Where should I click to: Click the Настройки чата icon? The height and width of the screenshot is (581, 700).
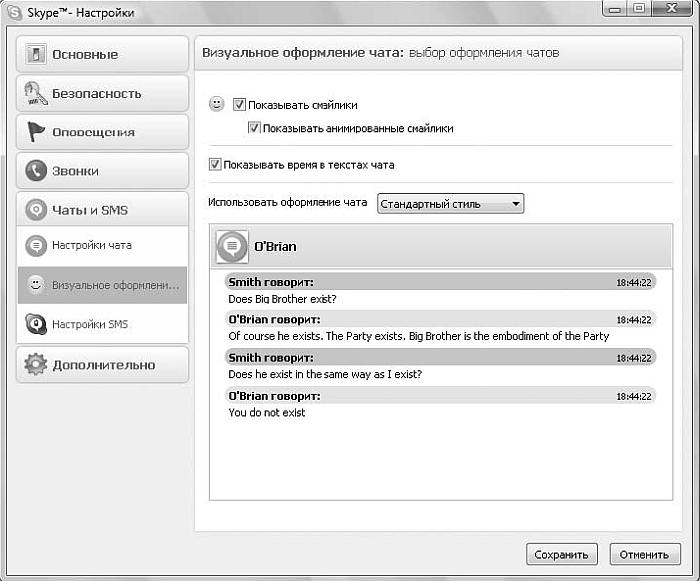36,245
